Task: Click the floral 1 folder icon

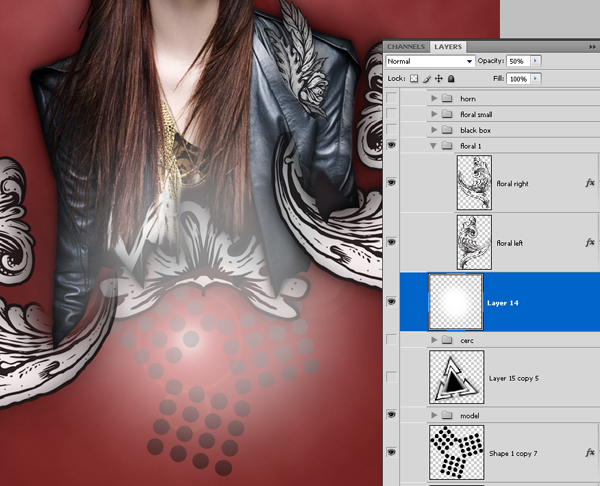Action: [x=447, y=145]
